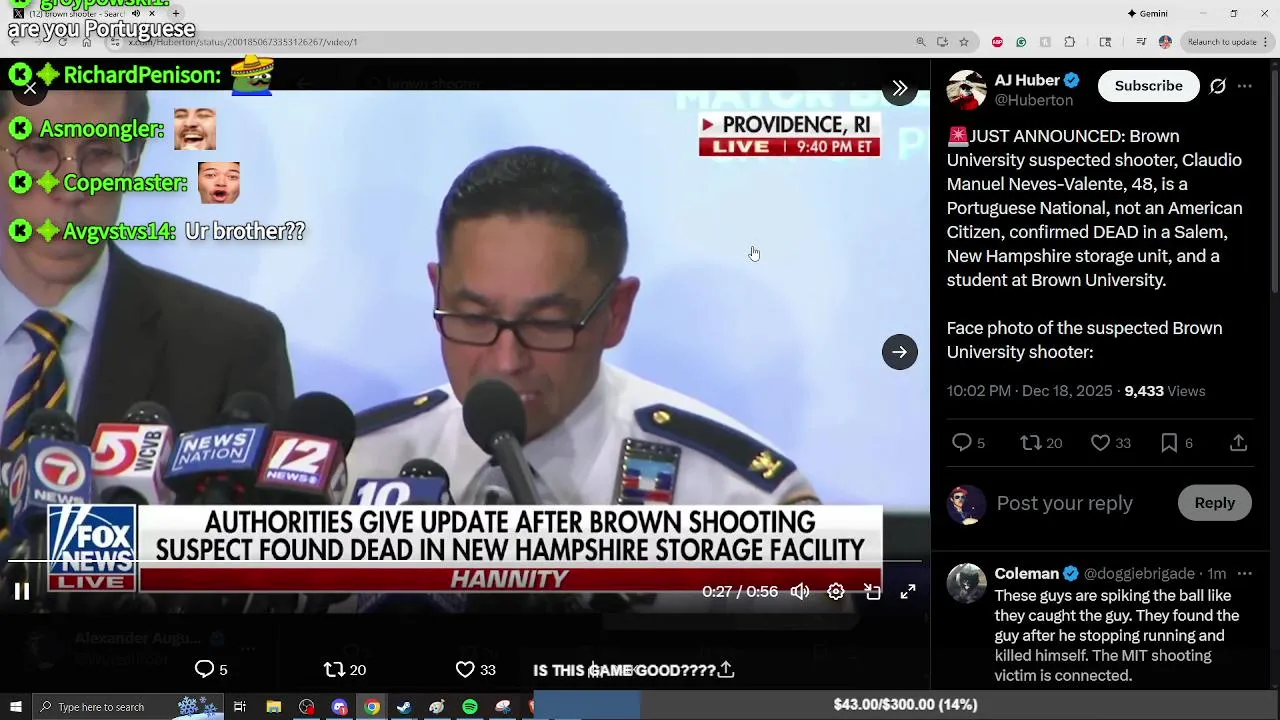The image size is (1280, 720).
Task: Open more options for AJ Huber's post
Action: 1244,86
